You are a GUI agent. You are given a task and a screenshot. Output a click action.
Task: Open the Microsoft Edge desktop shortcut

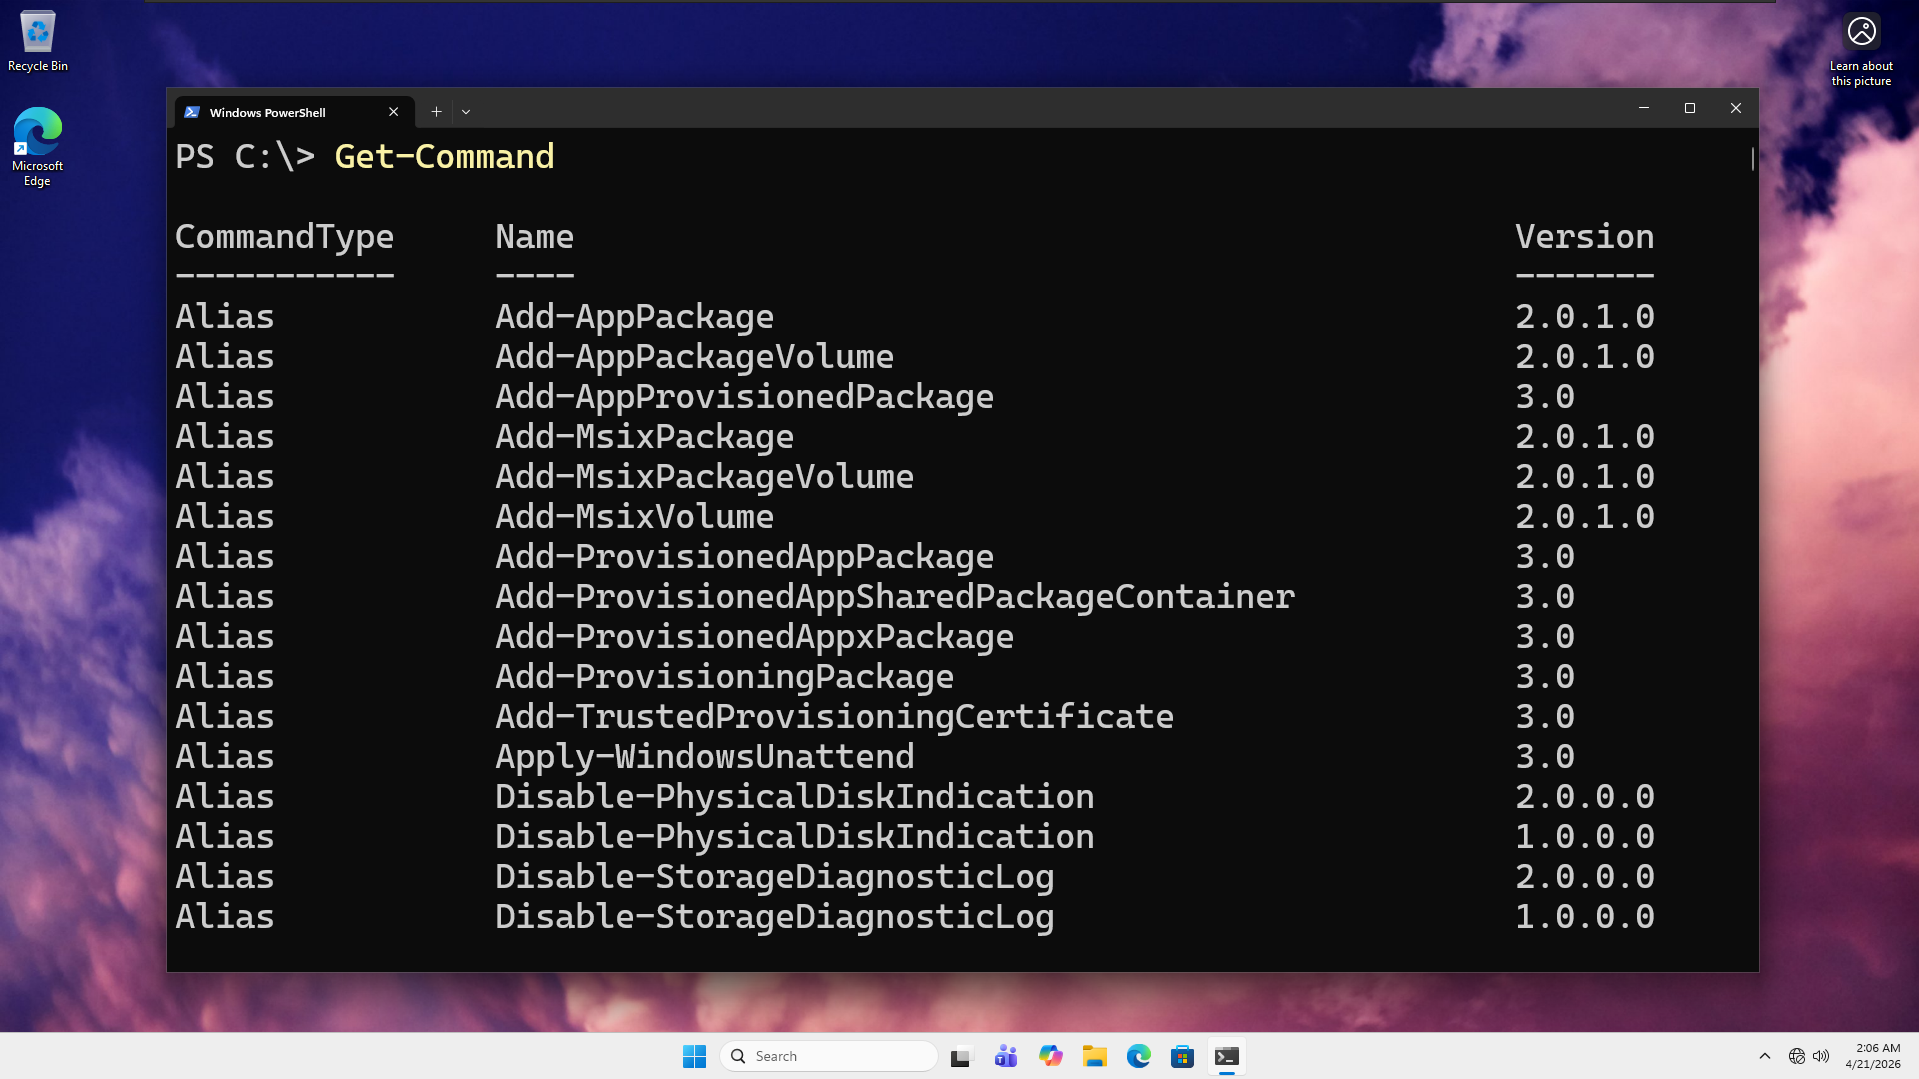[x=37, y=147]
